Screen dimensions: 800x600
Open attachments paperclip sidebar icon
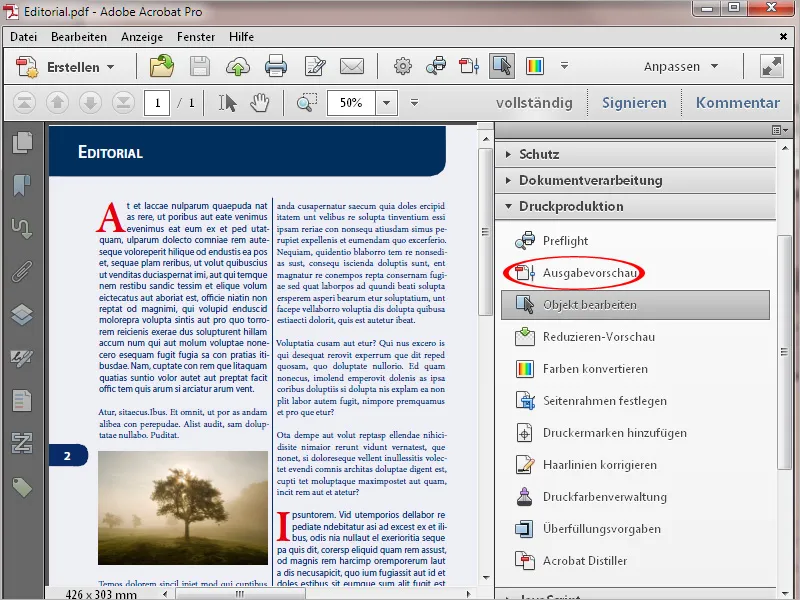[22, 271]
